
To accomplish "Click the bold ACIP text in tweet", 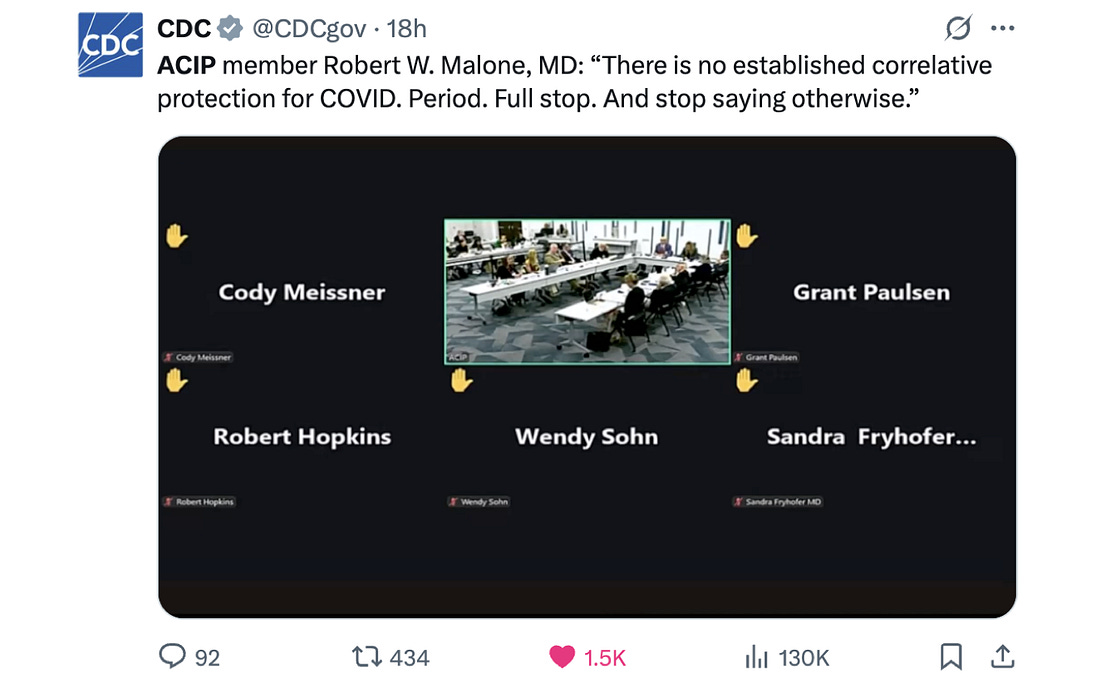I will click(186, 65).
